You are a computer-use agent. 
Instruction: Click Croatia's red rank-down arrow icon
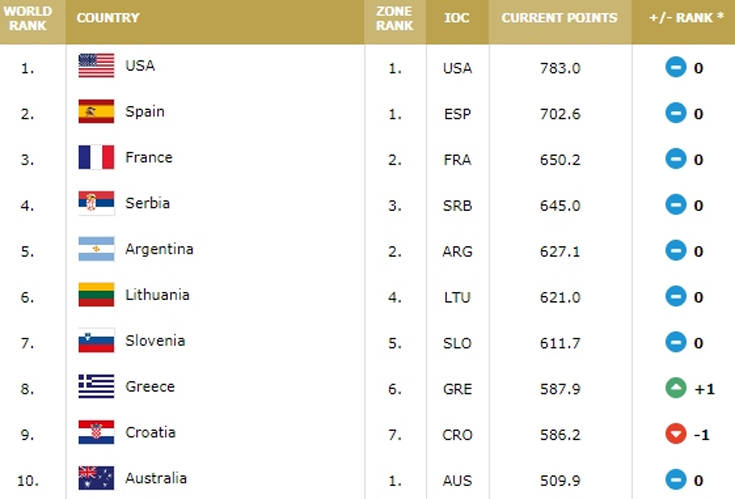[676, 434]
